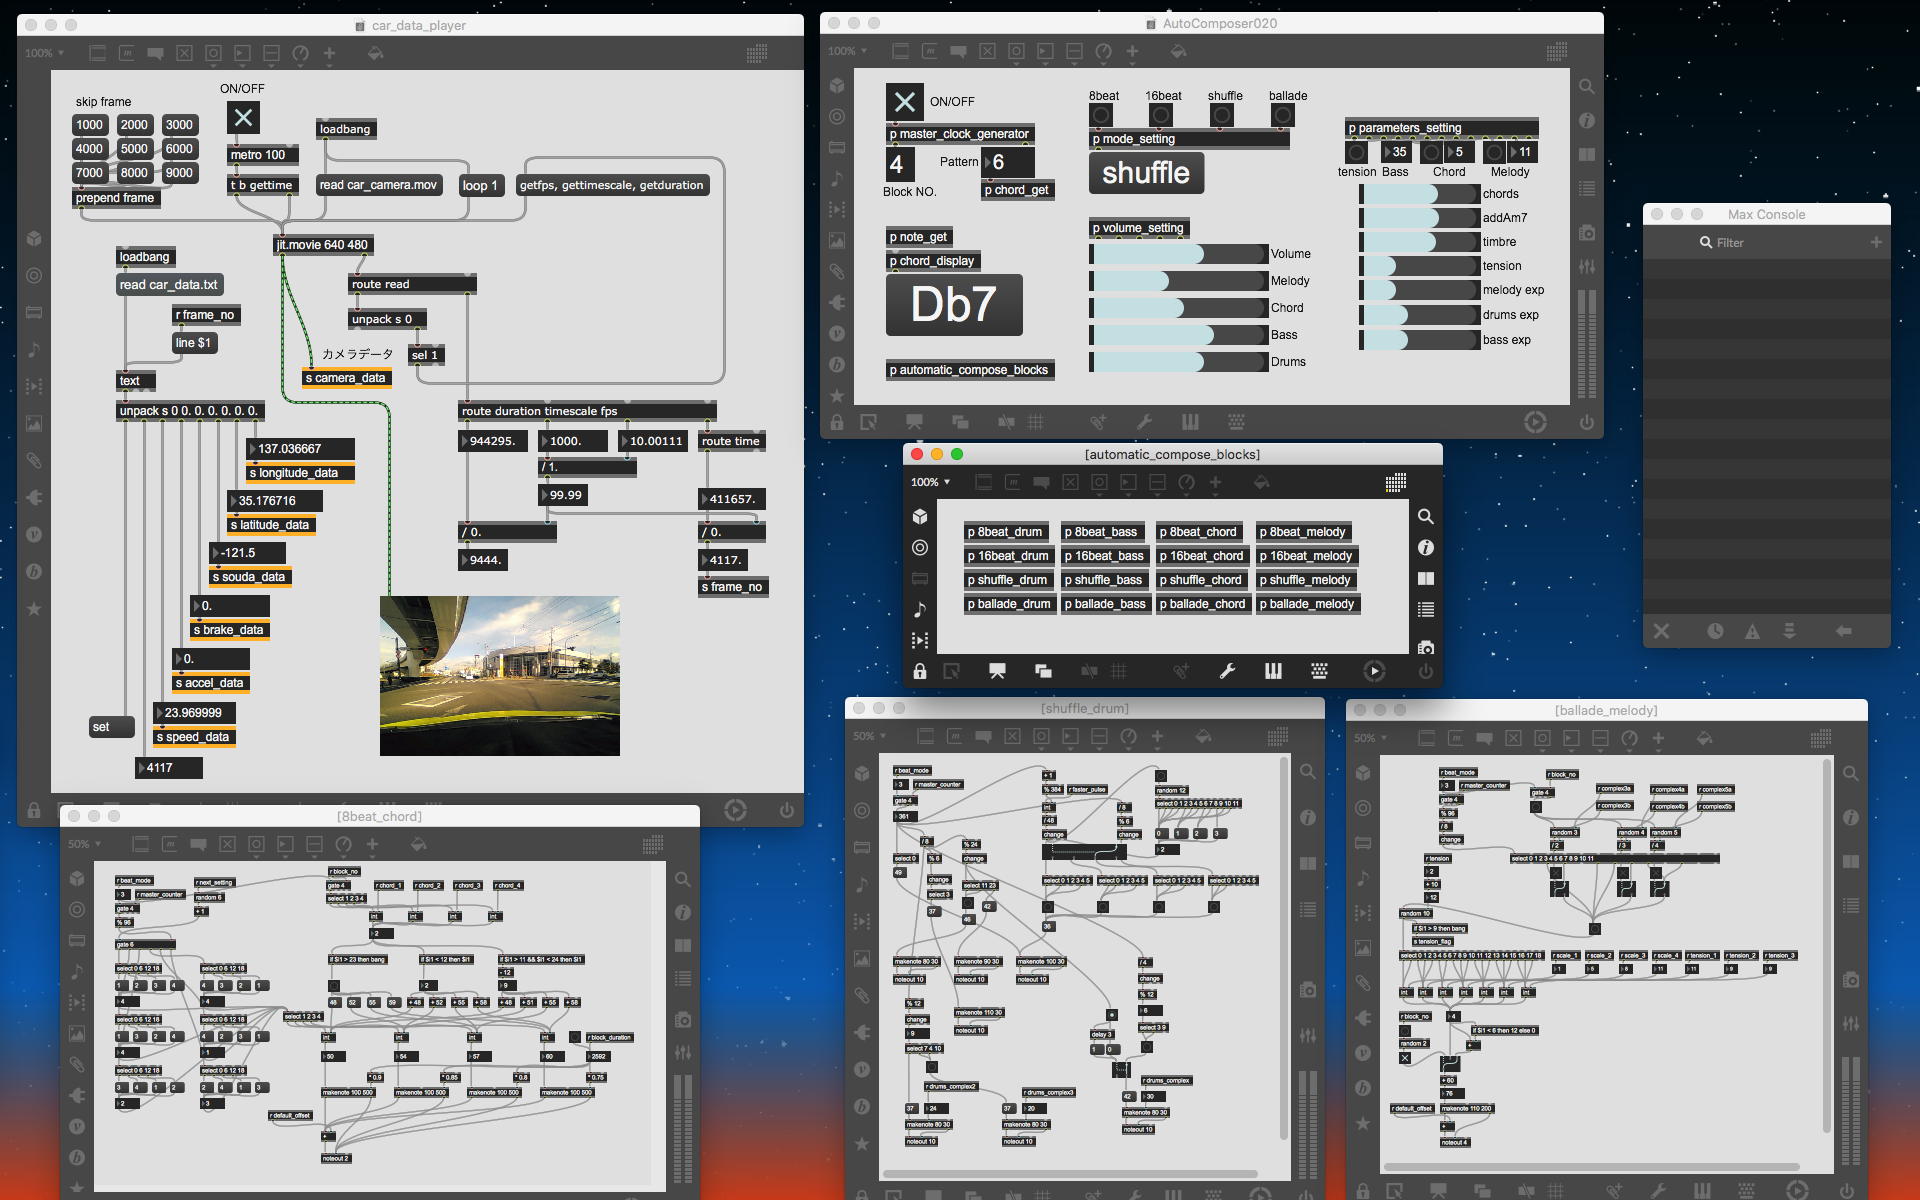Open the info inspector icon in automatic_compose_blocks
The image size is (1920, 1200).
[1426, 548]
